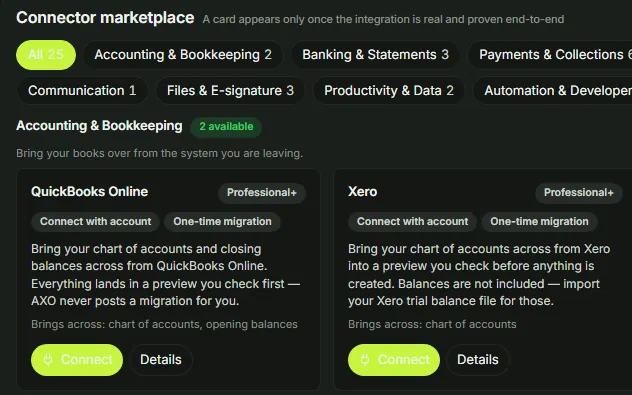Image resolution: width=632 pixels, height=395 pixels.
Task: Click QuickBooks 'Connect with account' tag
Action: 96,222
